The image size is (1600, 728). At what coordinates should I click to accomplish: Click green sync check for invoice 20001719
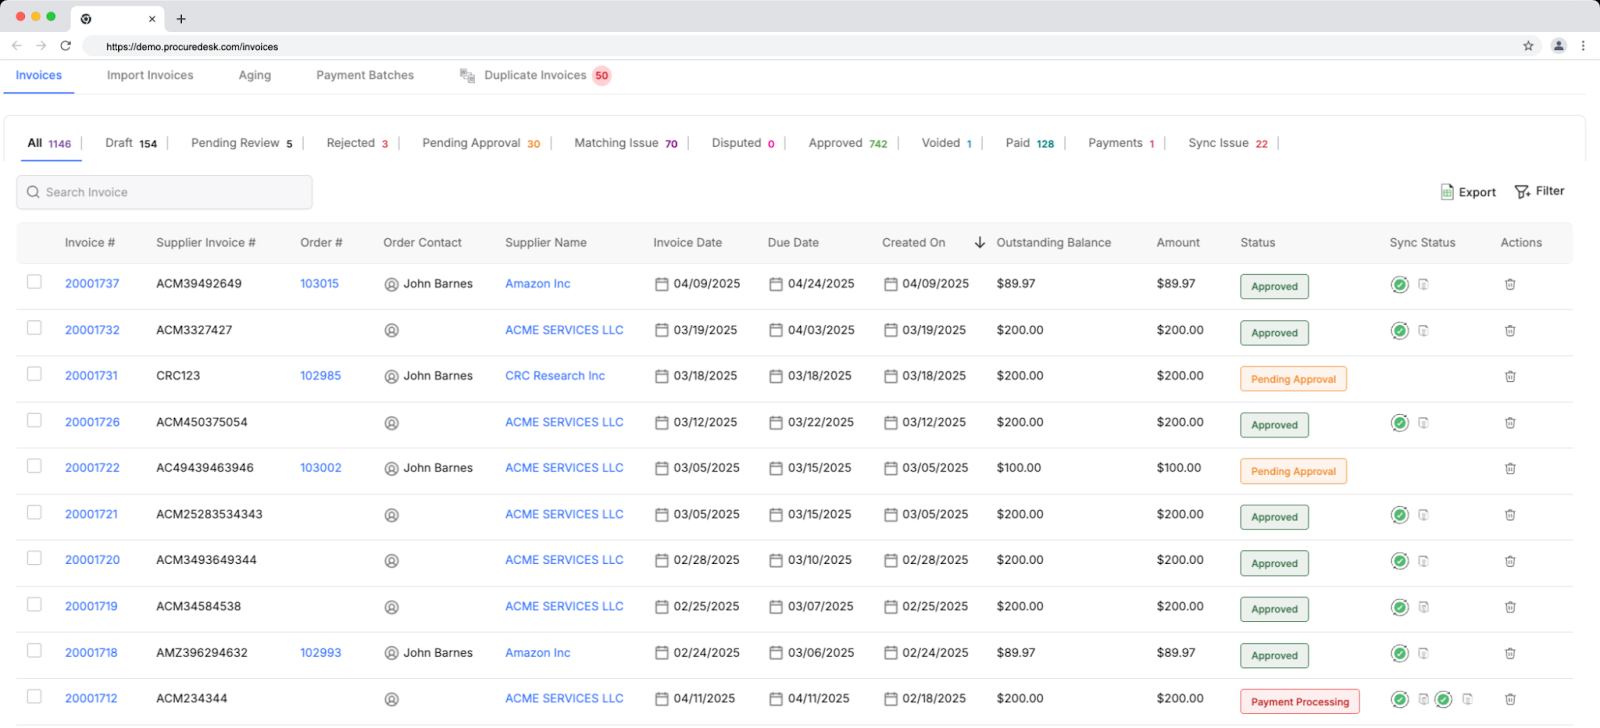(x=1400, y=607)
